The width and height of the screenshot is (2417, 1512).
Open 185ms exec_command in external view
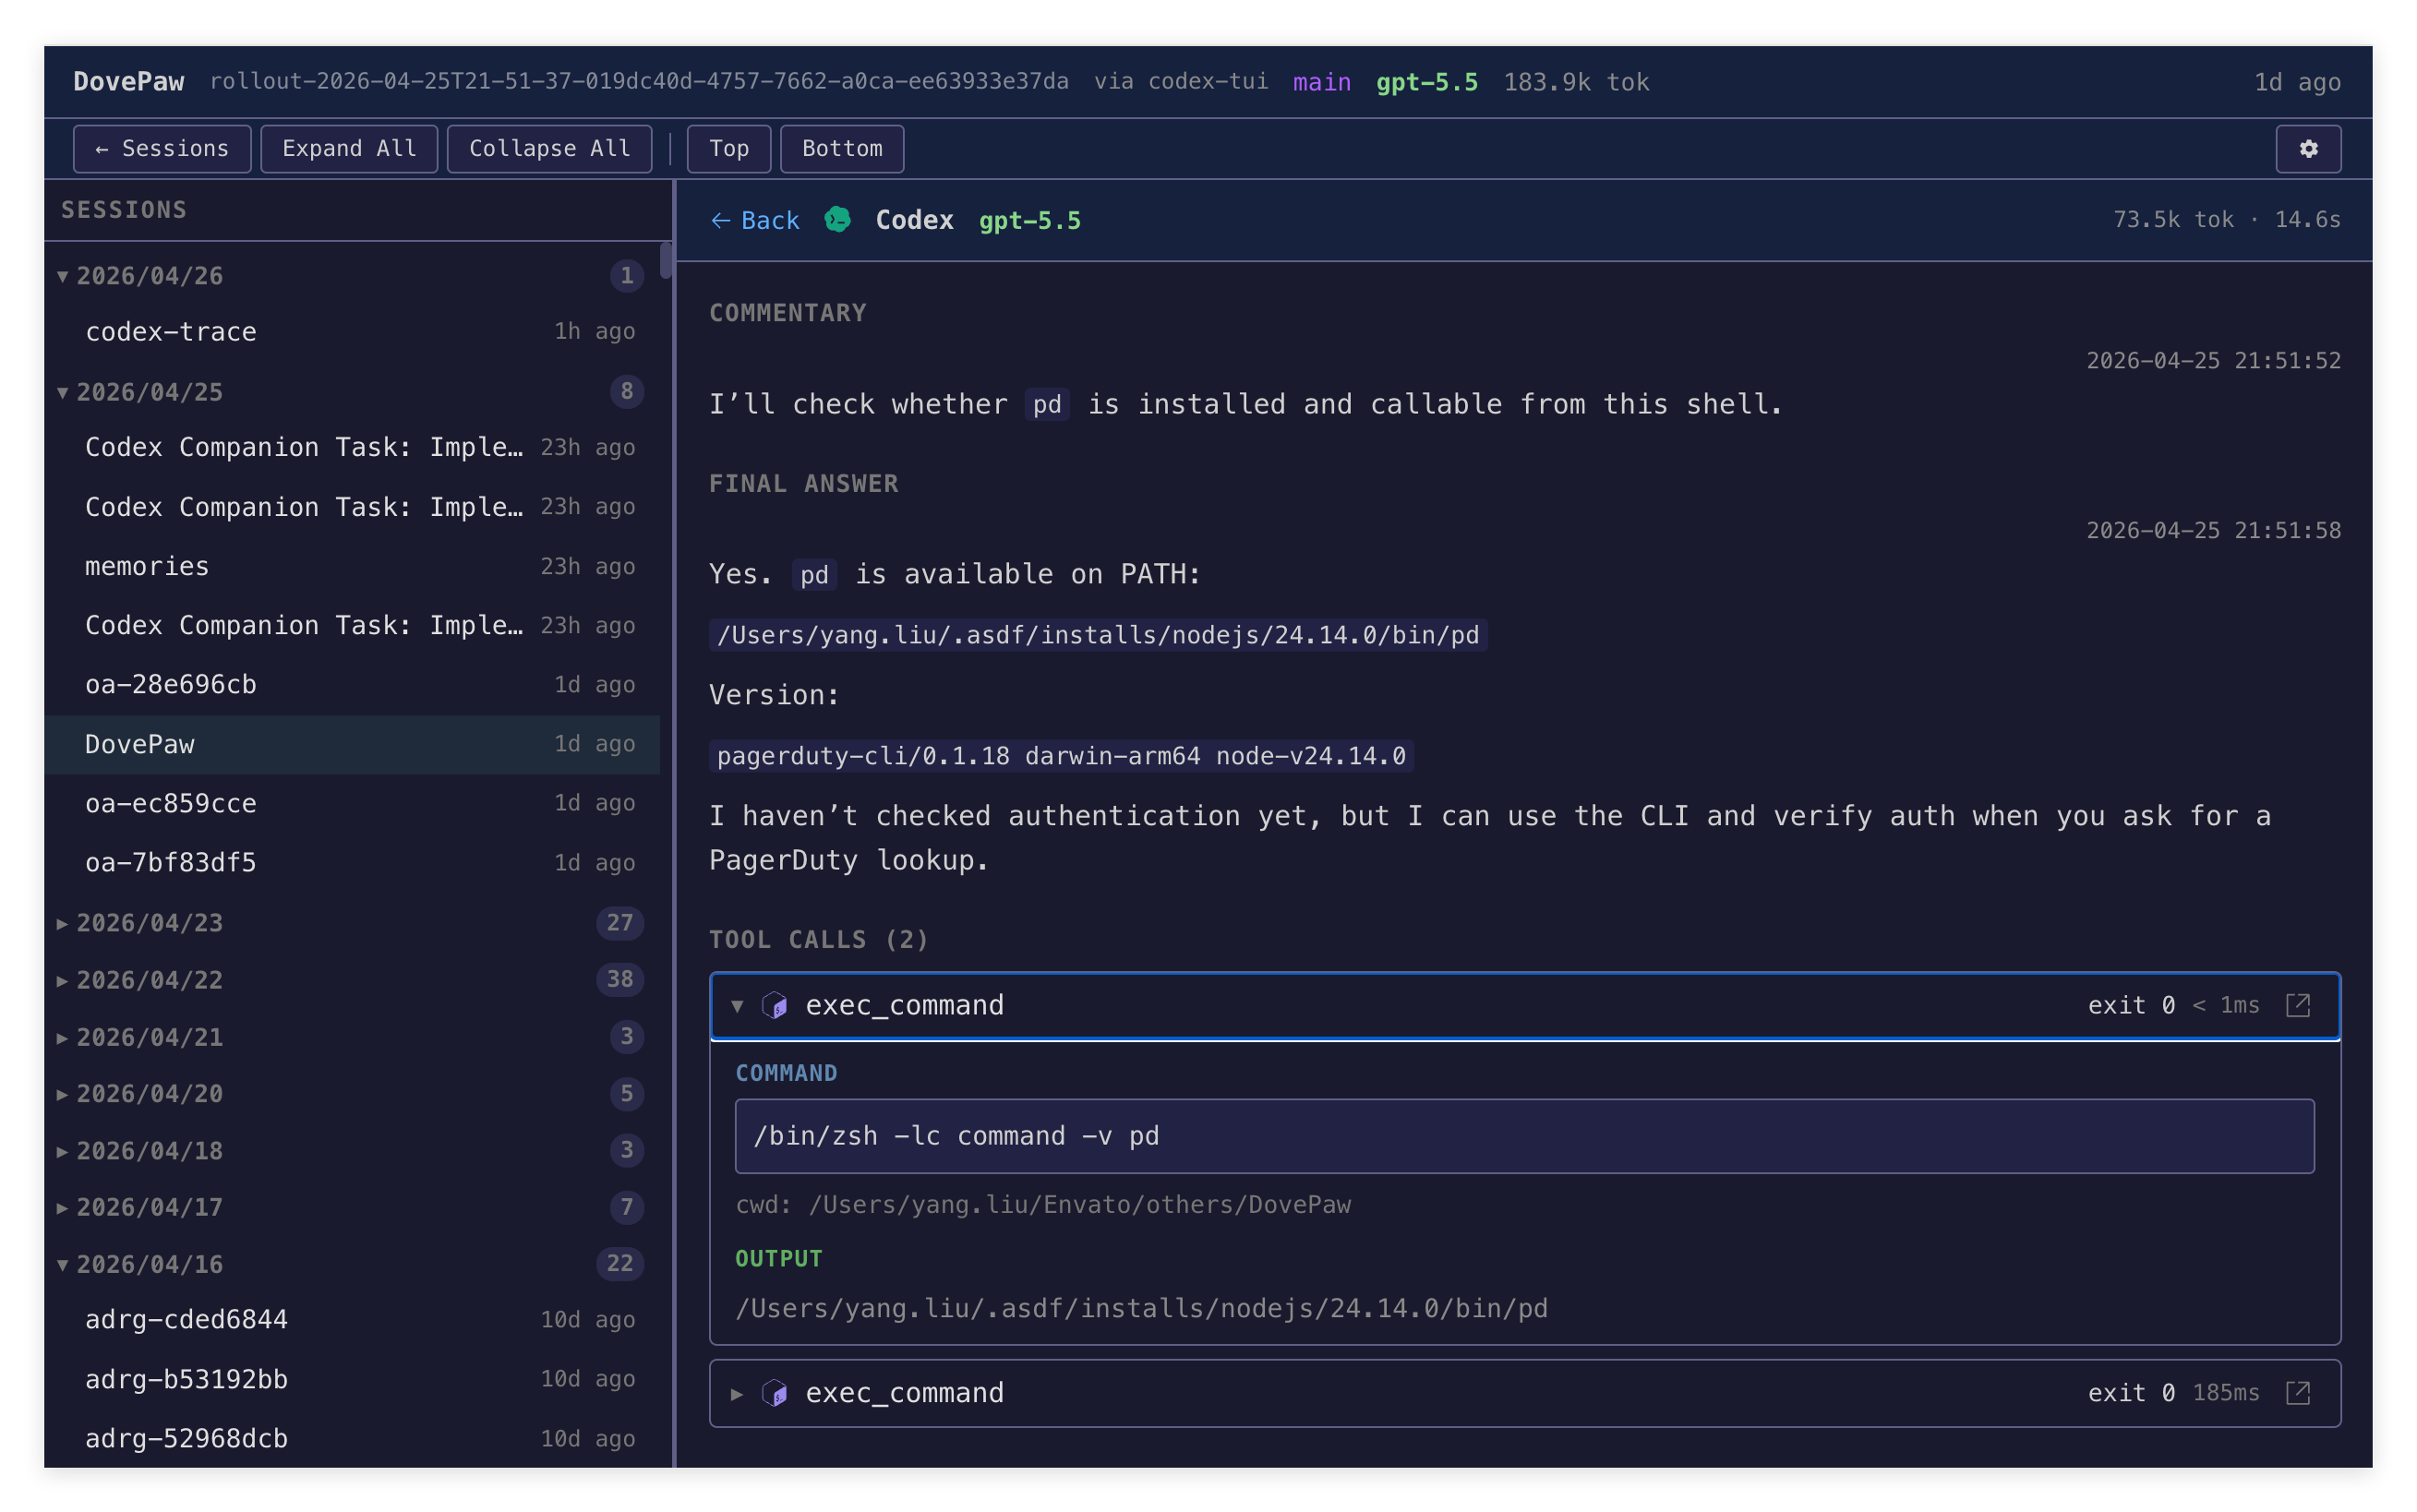click(2297, 1392)
